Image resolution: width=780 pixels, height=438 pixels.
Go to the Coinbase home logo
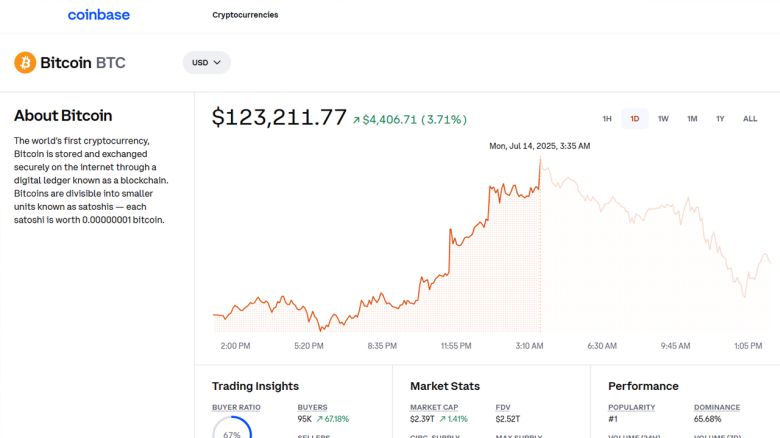click(x=98, y=15)
